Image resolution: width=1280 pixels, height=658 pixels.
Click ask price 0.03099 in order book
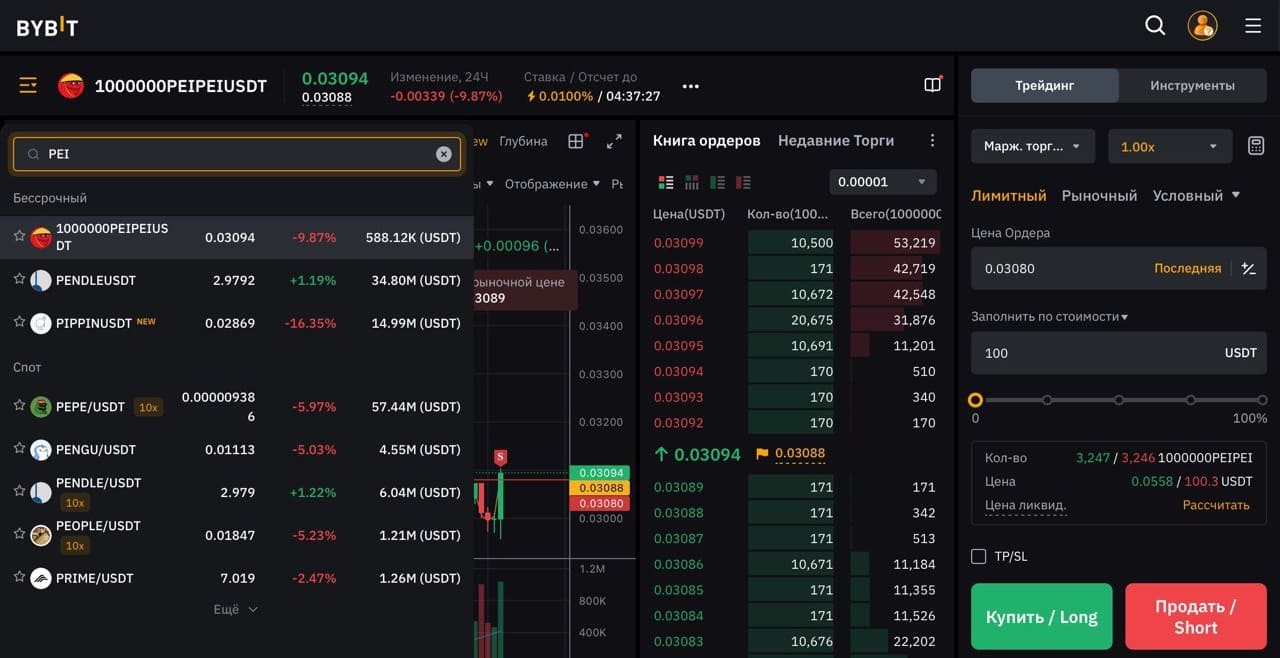(x=678, y=243)
